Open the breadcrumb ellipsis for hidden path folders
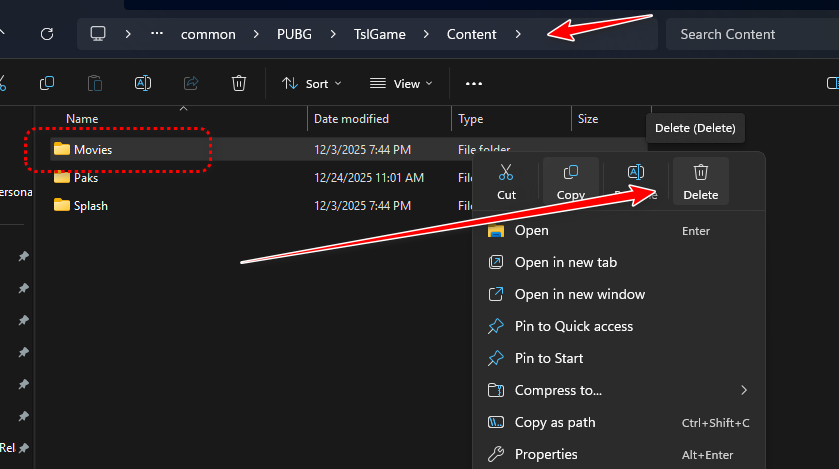 tap(157, 34)
